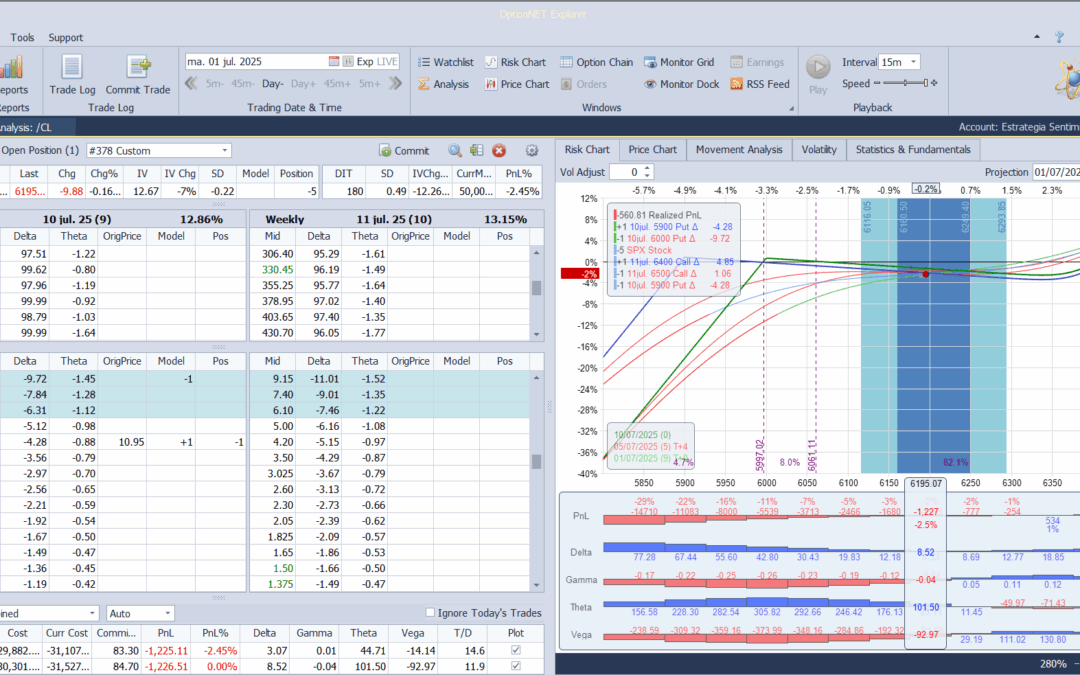The image size is (1080, 675).
Task: Open the Option Chain window
Action: 596,62
